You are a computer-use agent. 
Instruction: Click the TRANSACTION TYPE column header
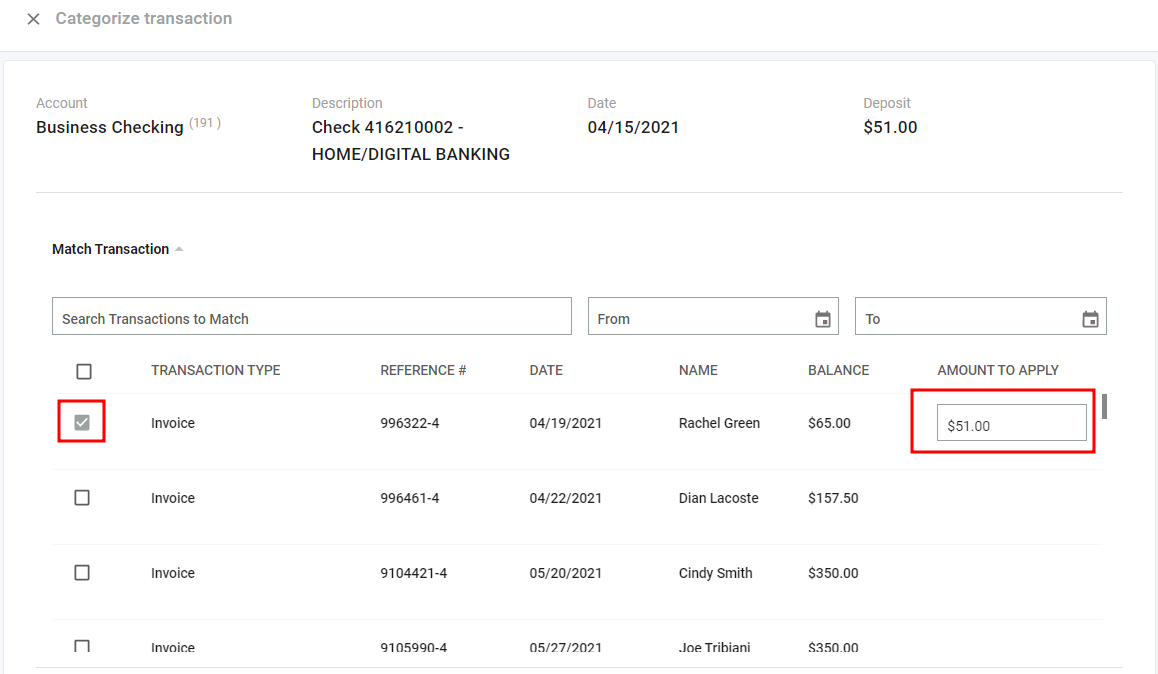215,370
